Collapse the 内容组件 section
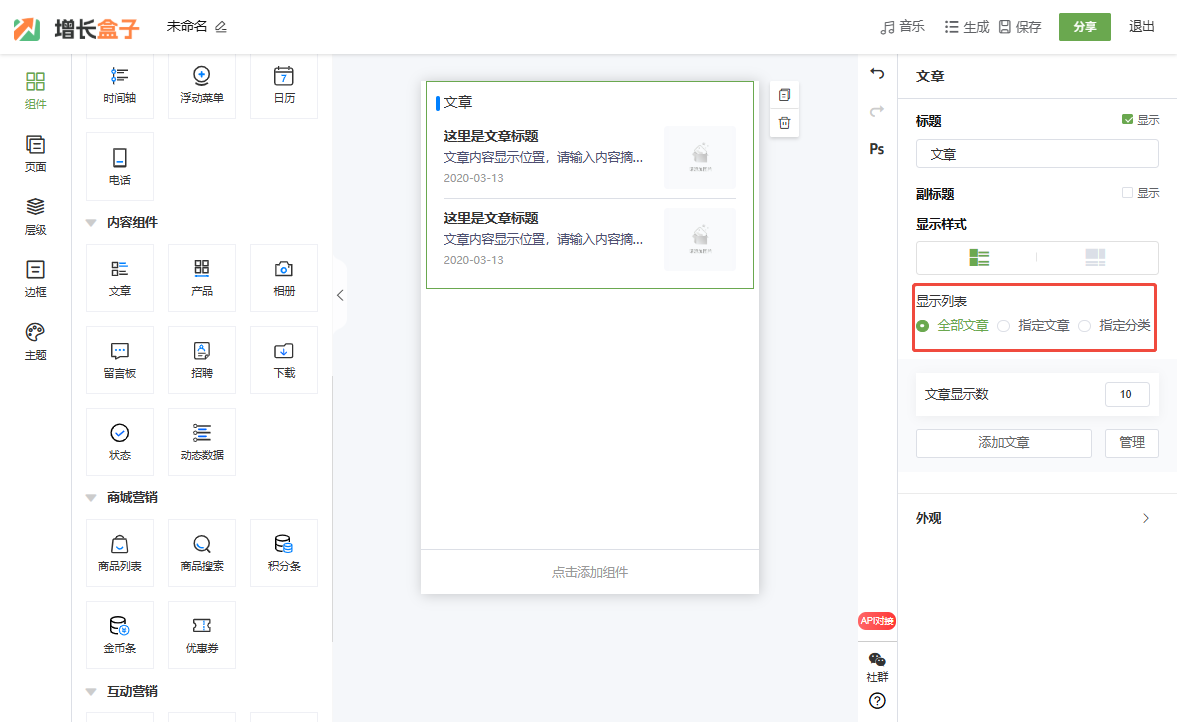This screenshot has height=722, width=1177. point(92,222)
